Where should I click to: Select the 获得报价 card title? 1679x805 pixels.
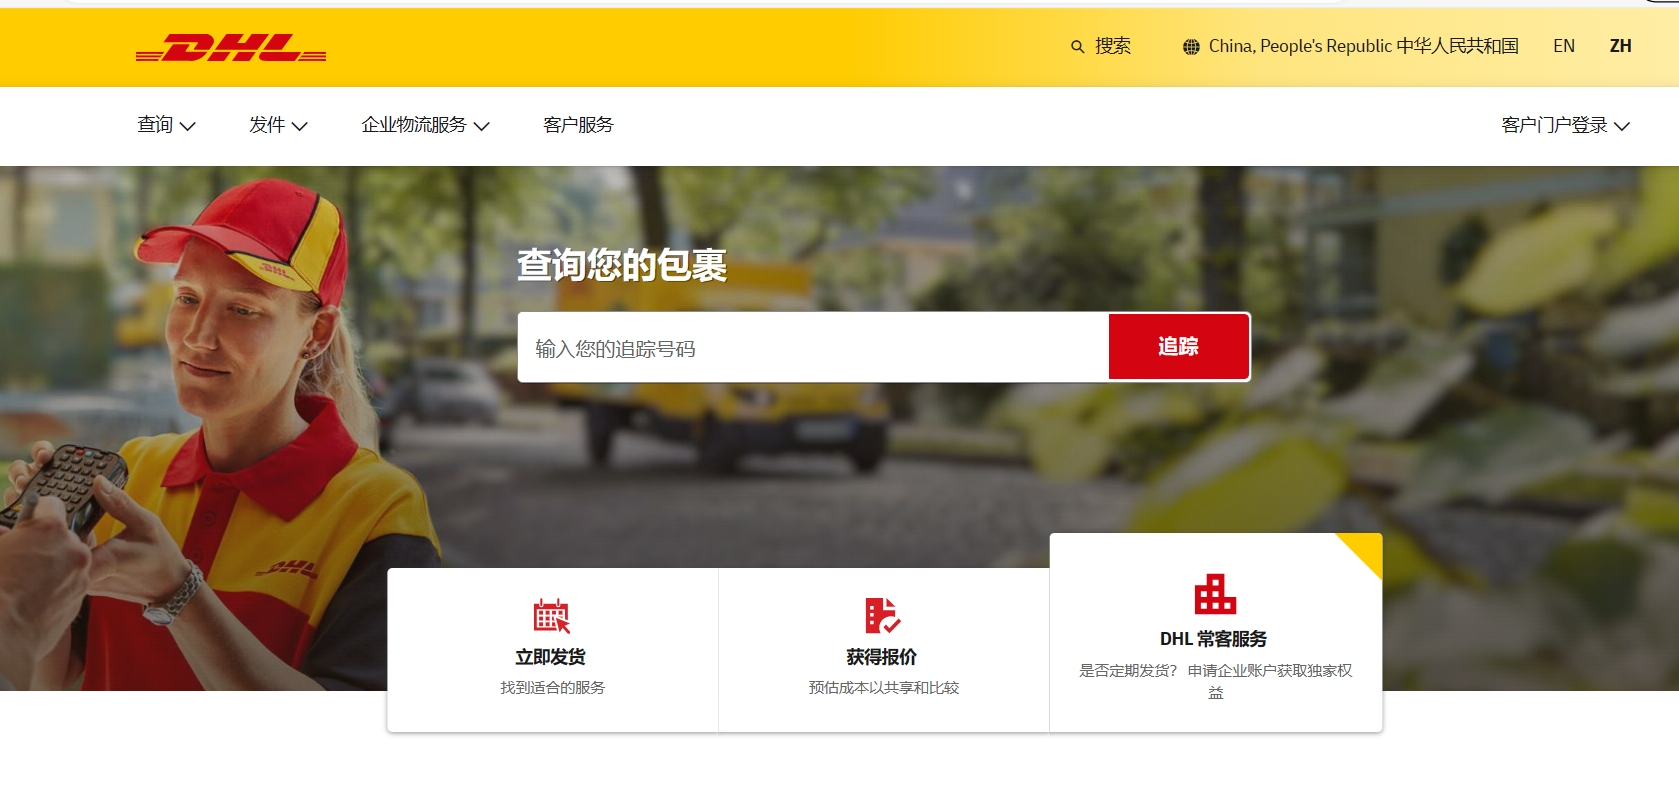tap(881, 657)
